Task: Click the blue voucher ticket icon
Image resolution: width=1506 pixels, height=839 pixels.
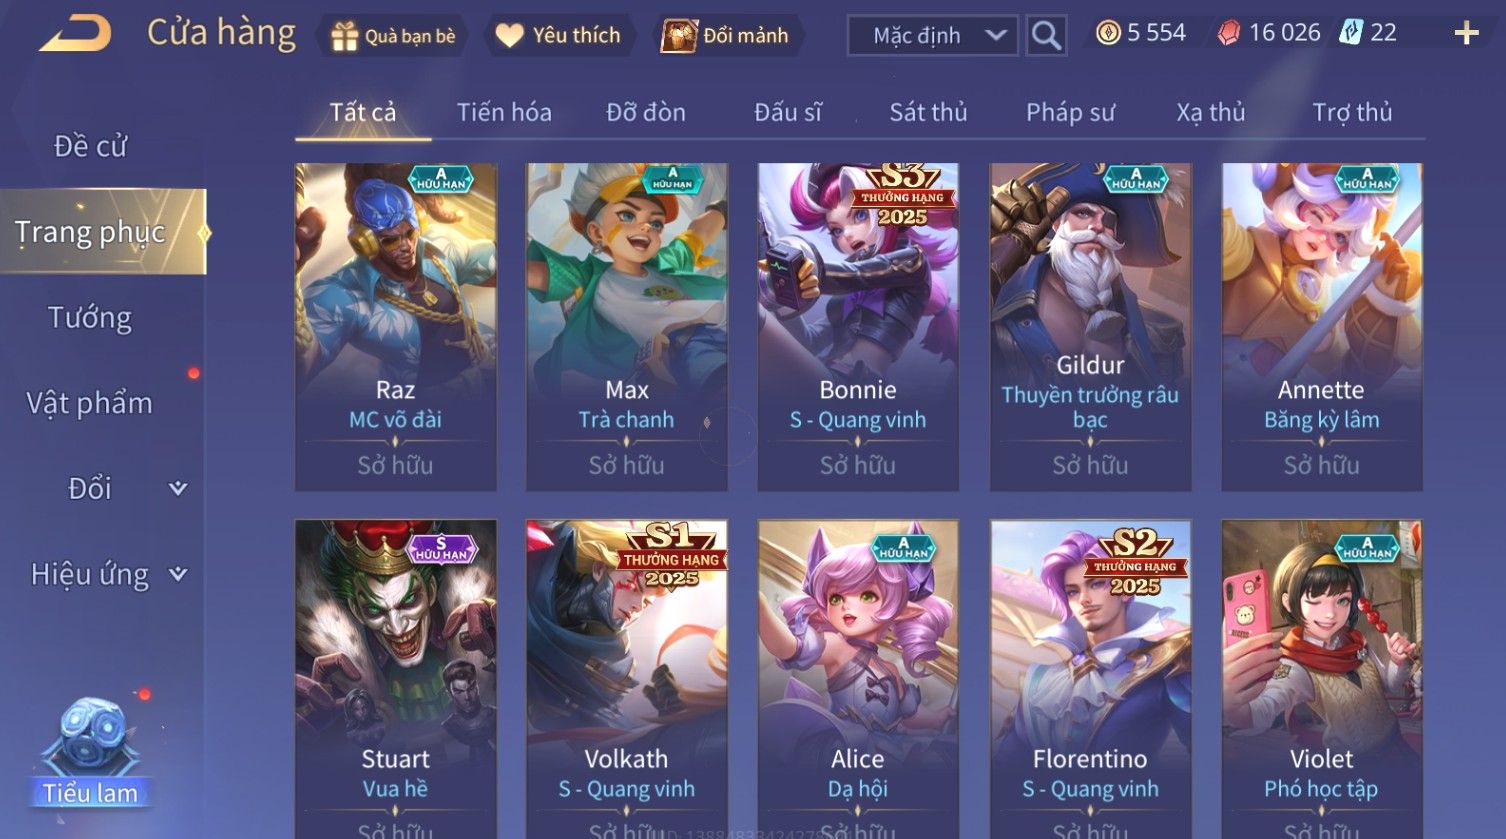Action: click(1351, 33)
